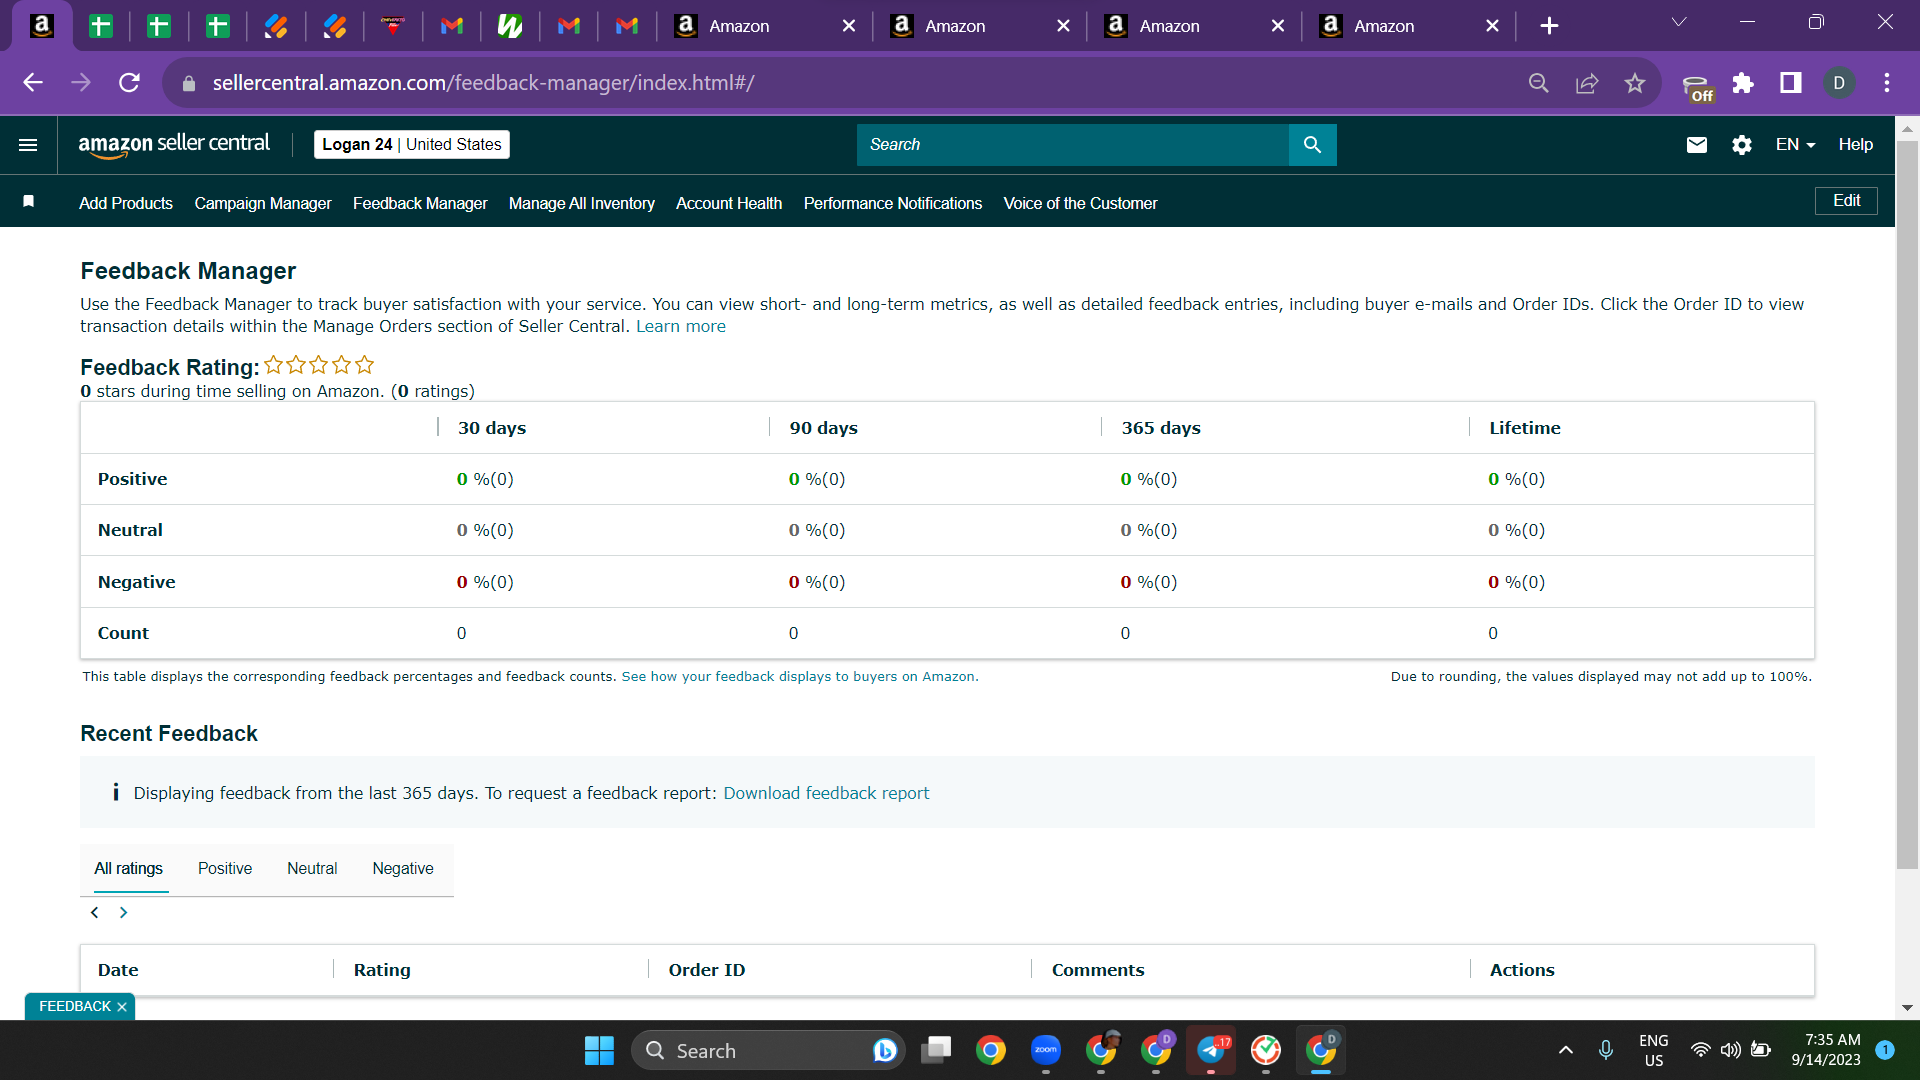The width and height of the screenshot is (1920, 1080).
Task: Open Performance Notifications
Action: (893, 203)
